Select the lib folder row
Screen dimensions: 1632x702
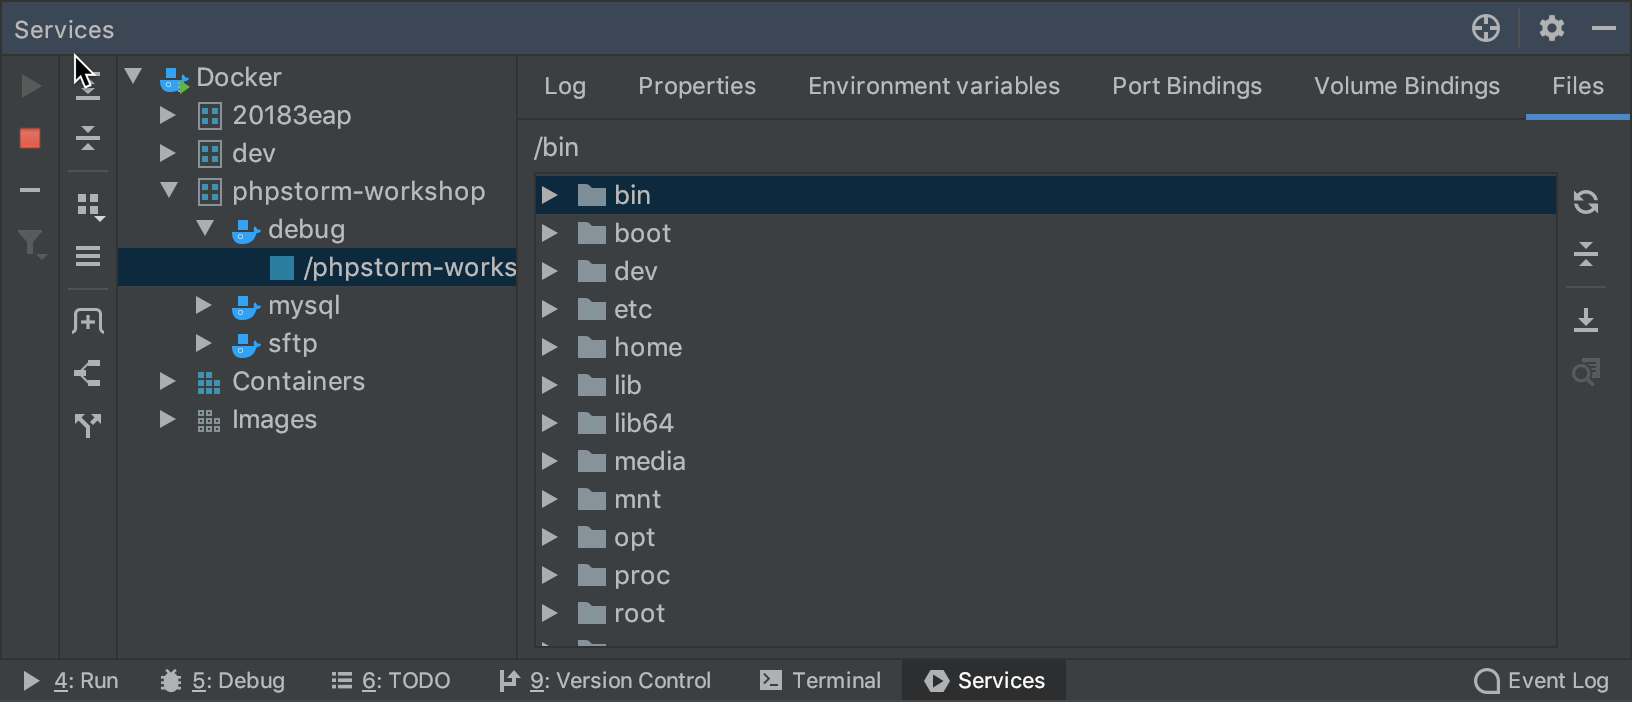click(1046, 385)
